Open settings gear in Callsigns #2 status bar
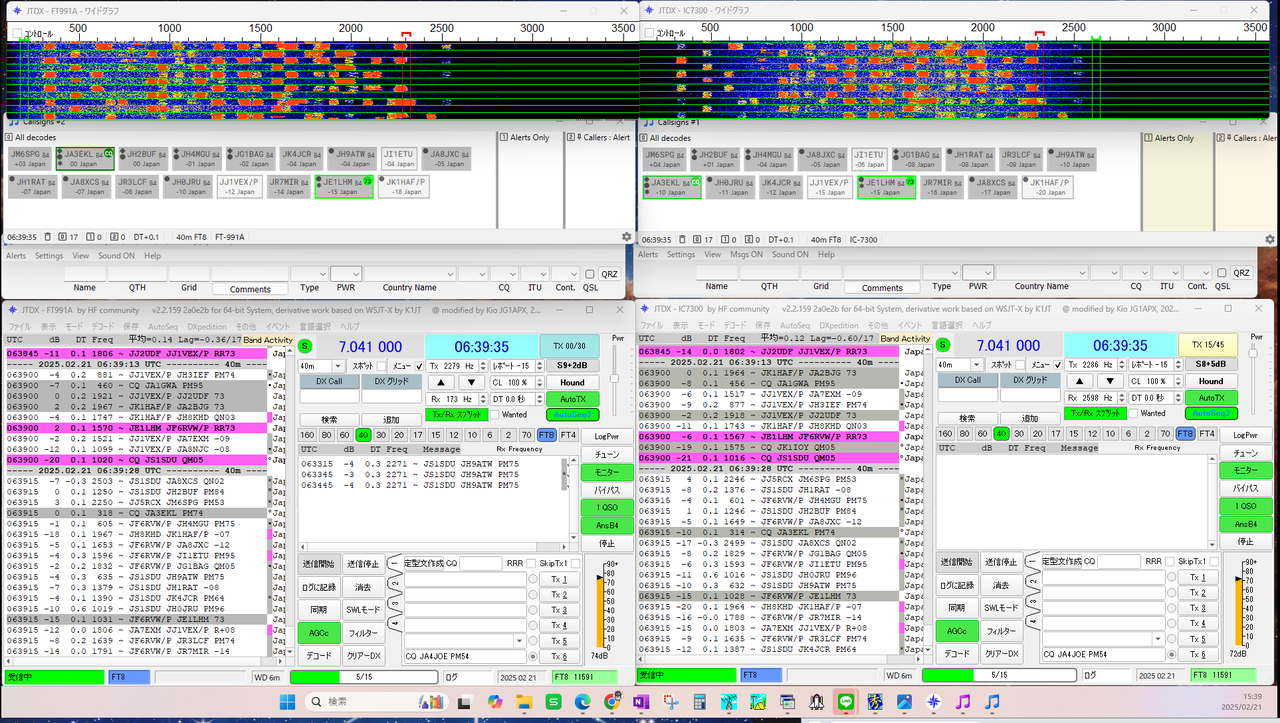This screenshot has width=1280, height=723. pyautogui.click(x=627, y=237)
